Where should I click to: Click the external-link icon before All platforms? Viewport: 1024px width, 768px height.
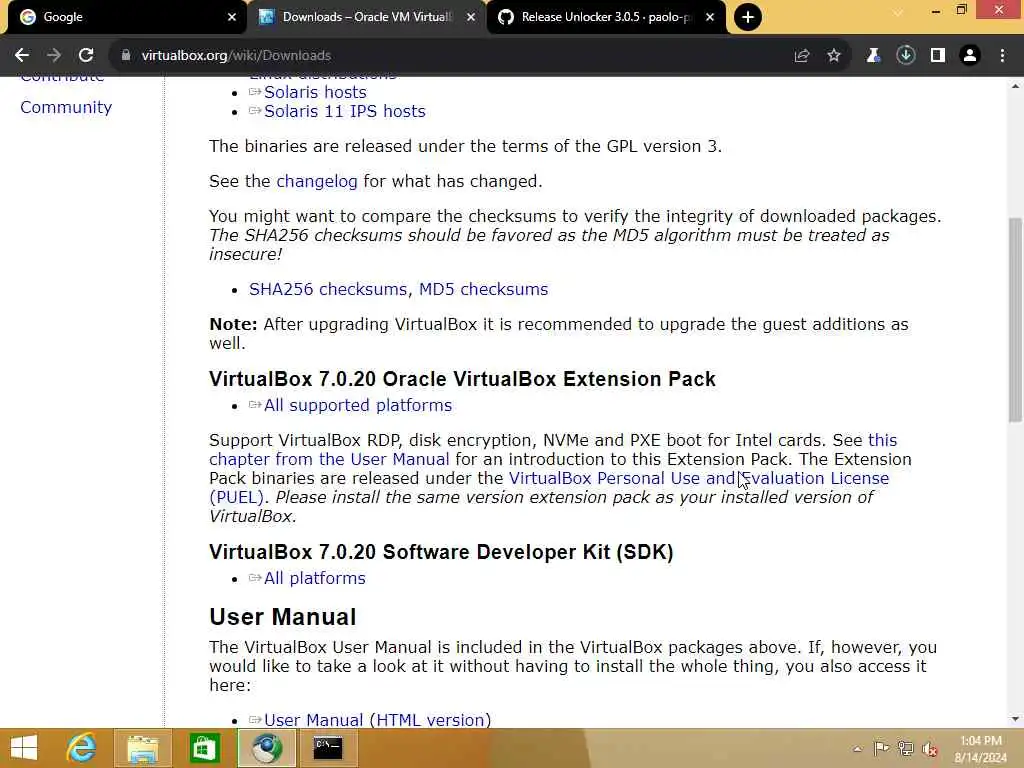(255, 578)
